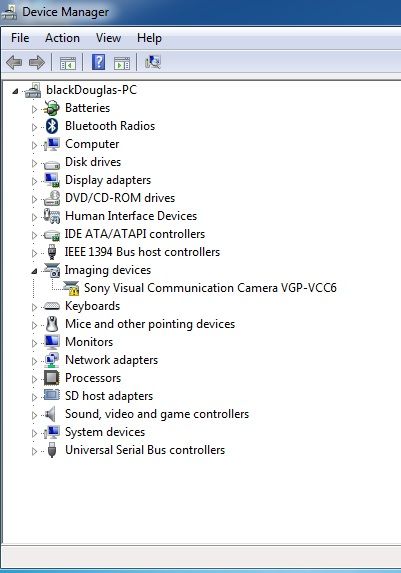The height and width of the screenshot is (573, 401).
Task: Click the Bluetooth Radios icon
Action: click(x=52, y=126)
